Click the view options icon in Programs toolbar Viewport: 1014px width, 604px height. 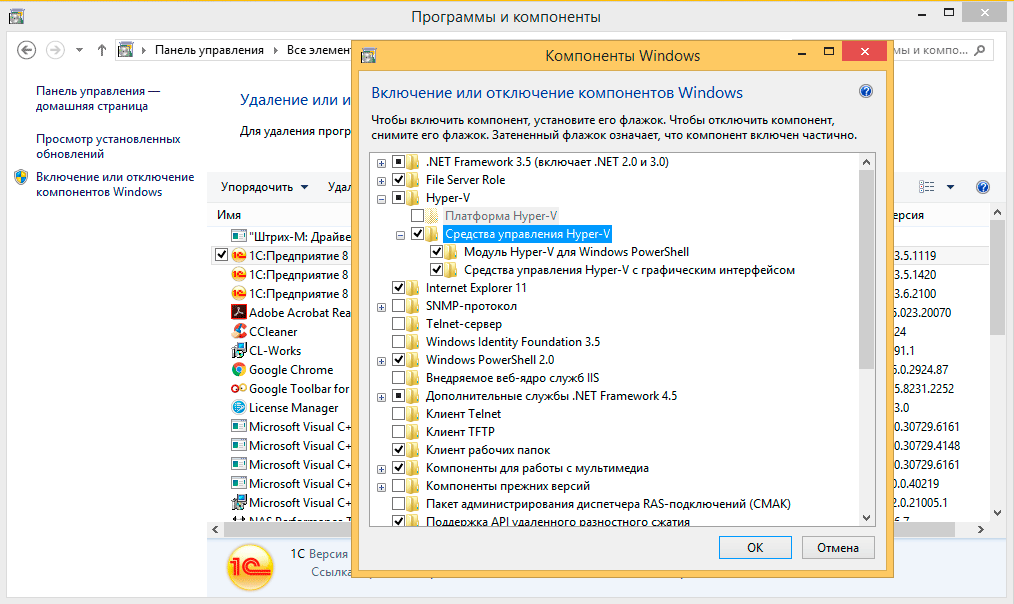(x=926, y=187)
